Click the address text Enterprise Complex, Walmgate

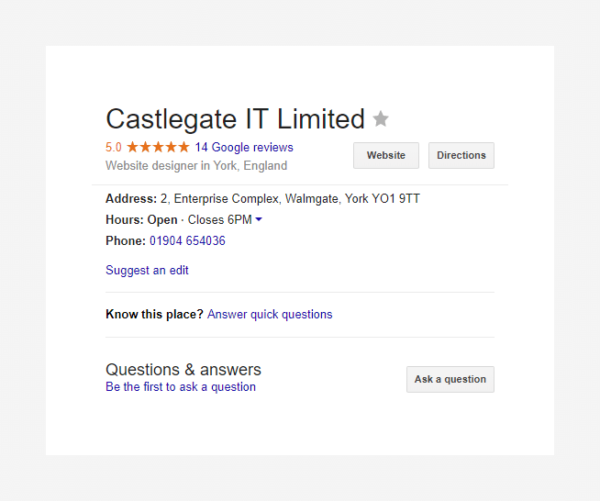tap(256, 199)
